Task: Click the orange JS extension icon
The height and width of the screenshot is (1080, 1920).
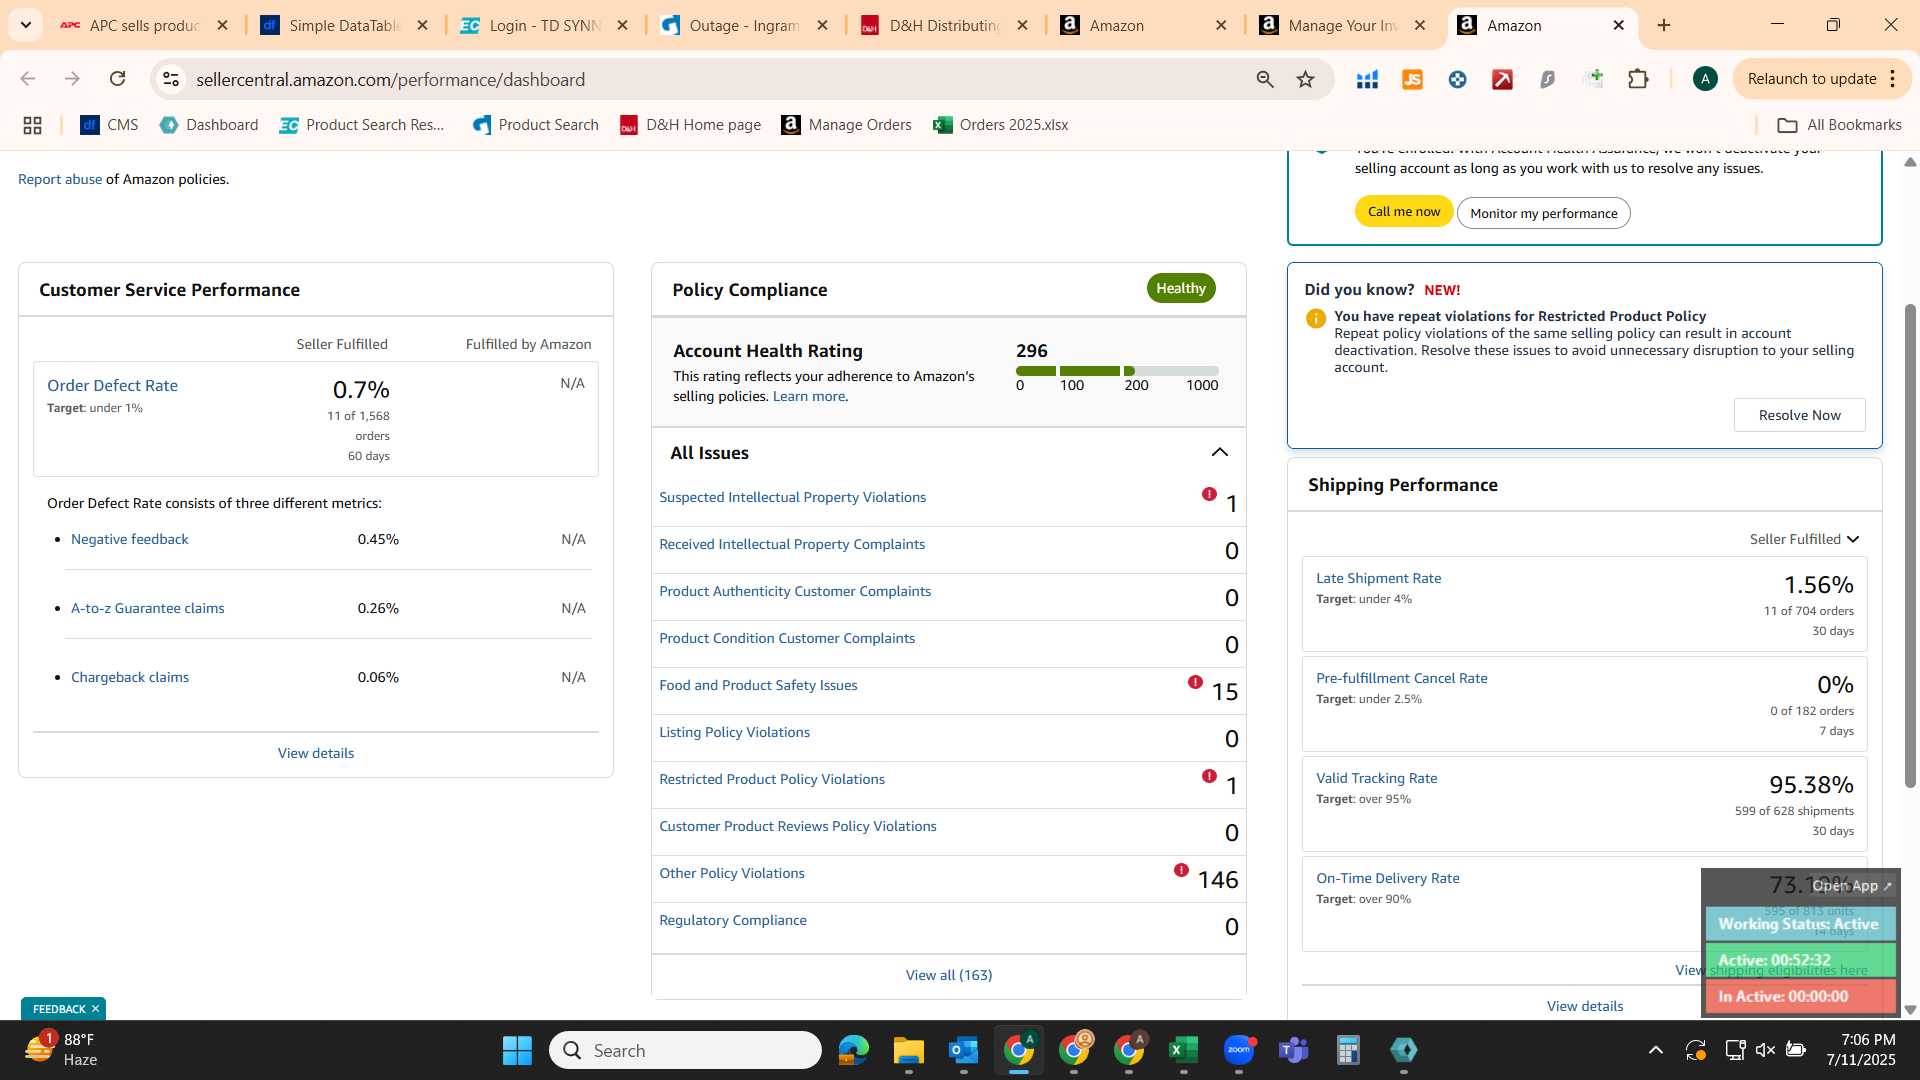Action: click(x=1412, y=79)
